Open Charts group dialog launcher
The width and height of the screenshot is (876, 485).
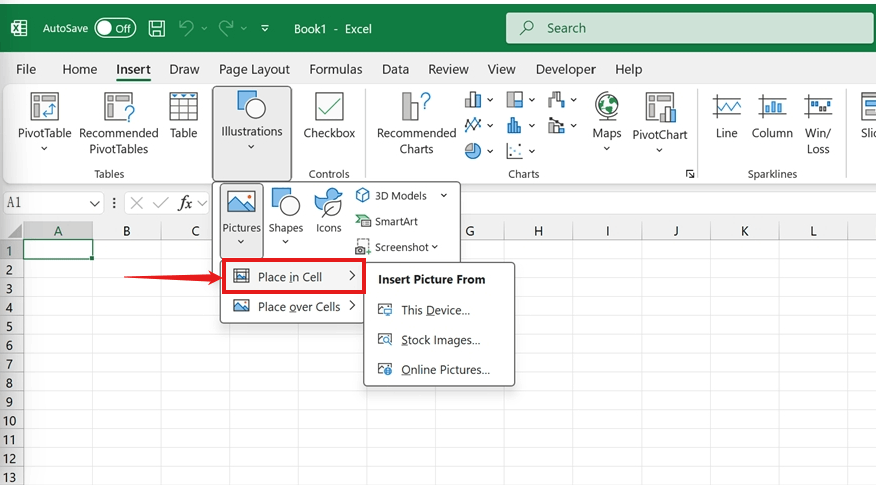[x=690, y=174]
